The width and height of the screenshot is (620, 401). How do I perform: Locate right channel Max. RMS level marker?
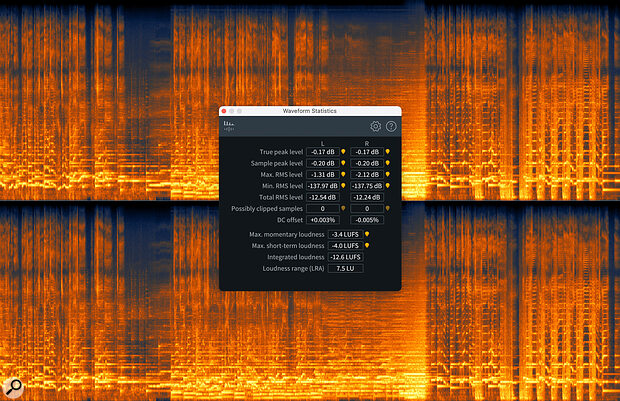386,175
